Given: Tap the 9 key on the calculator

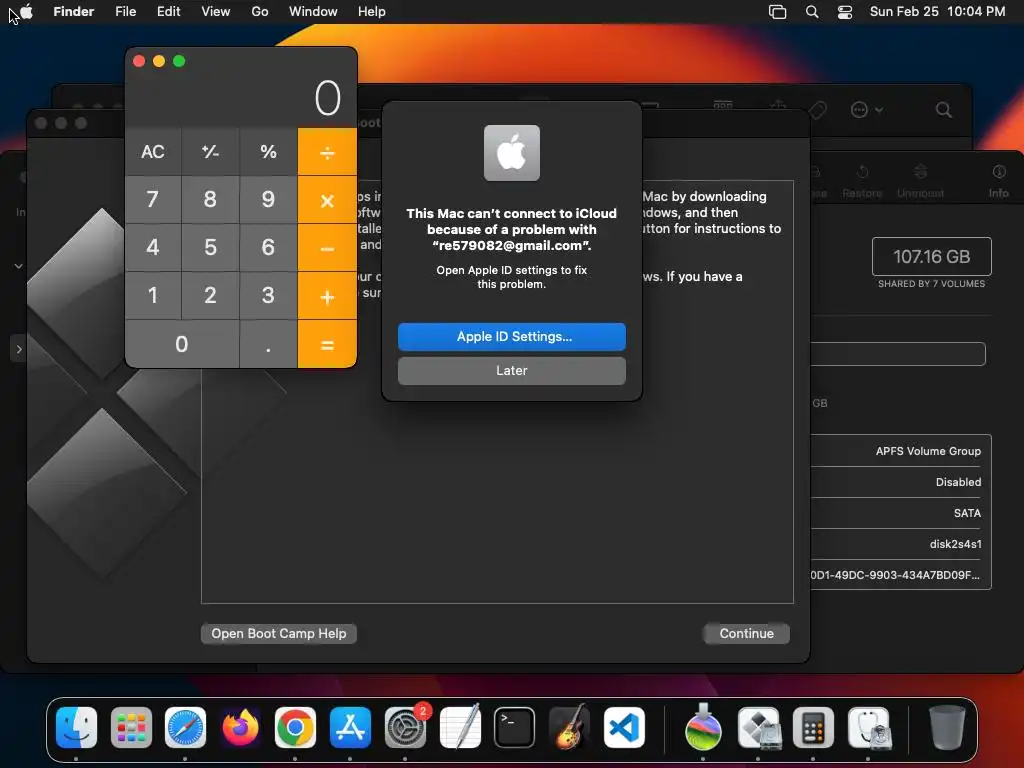Looking at the screenshot, I should (x=268, y=199).
